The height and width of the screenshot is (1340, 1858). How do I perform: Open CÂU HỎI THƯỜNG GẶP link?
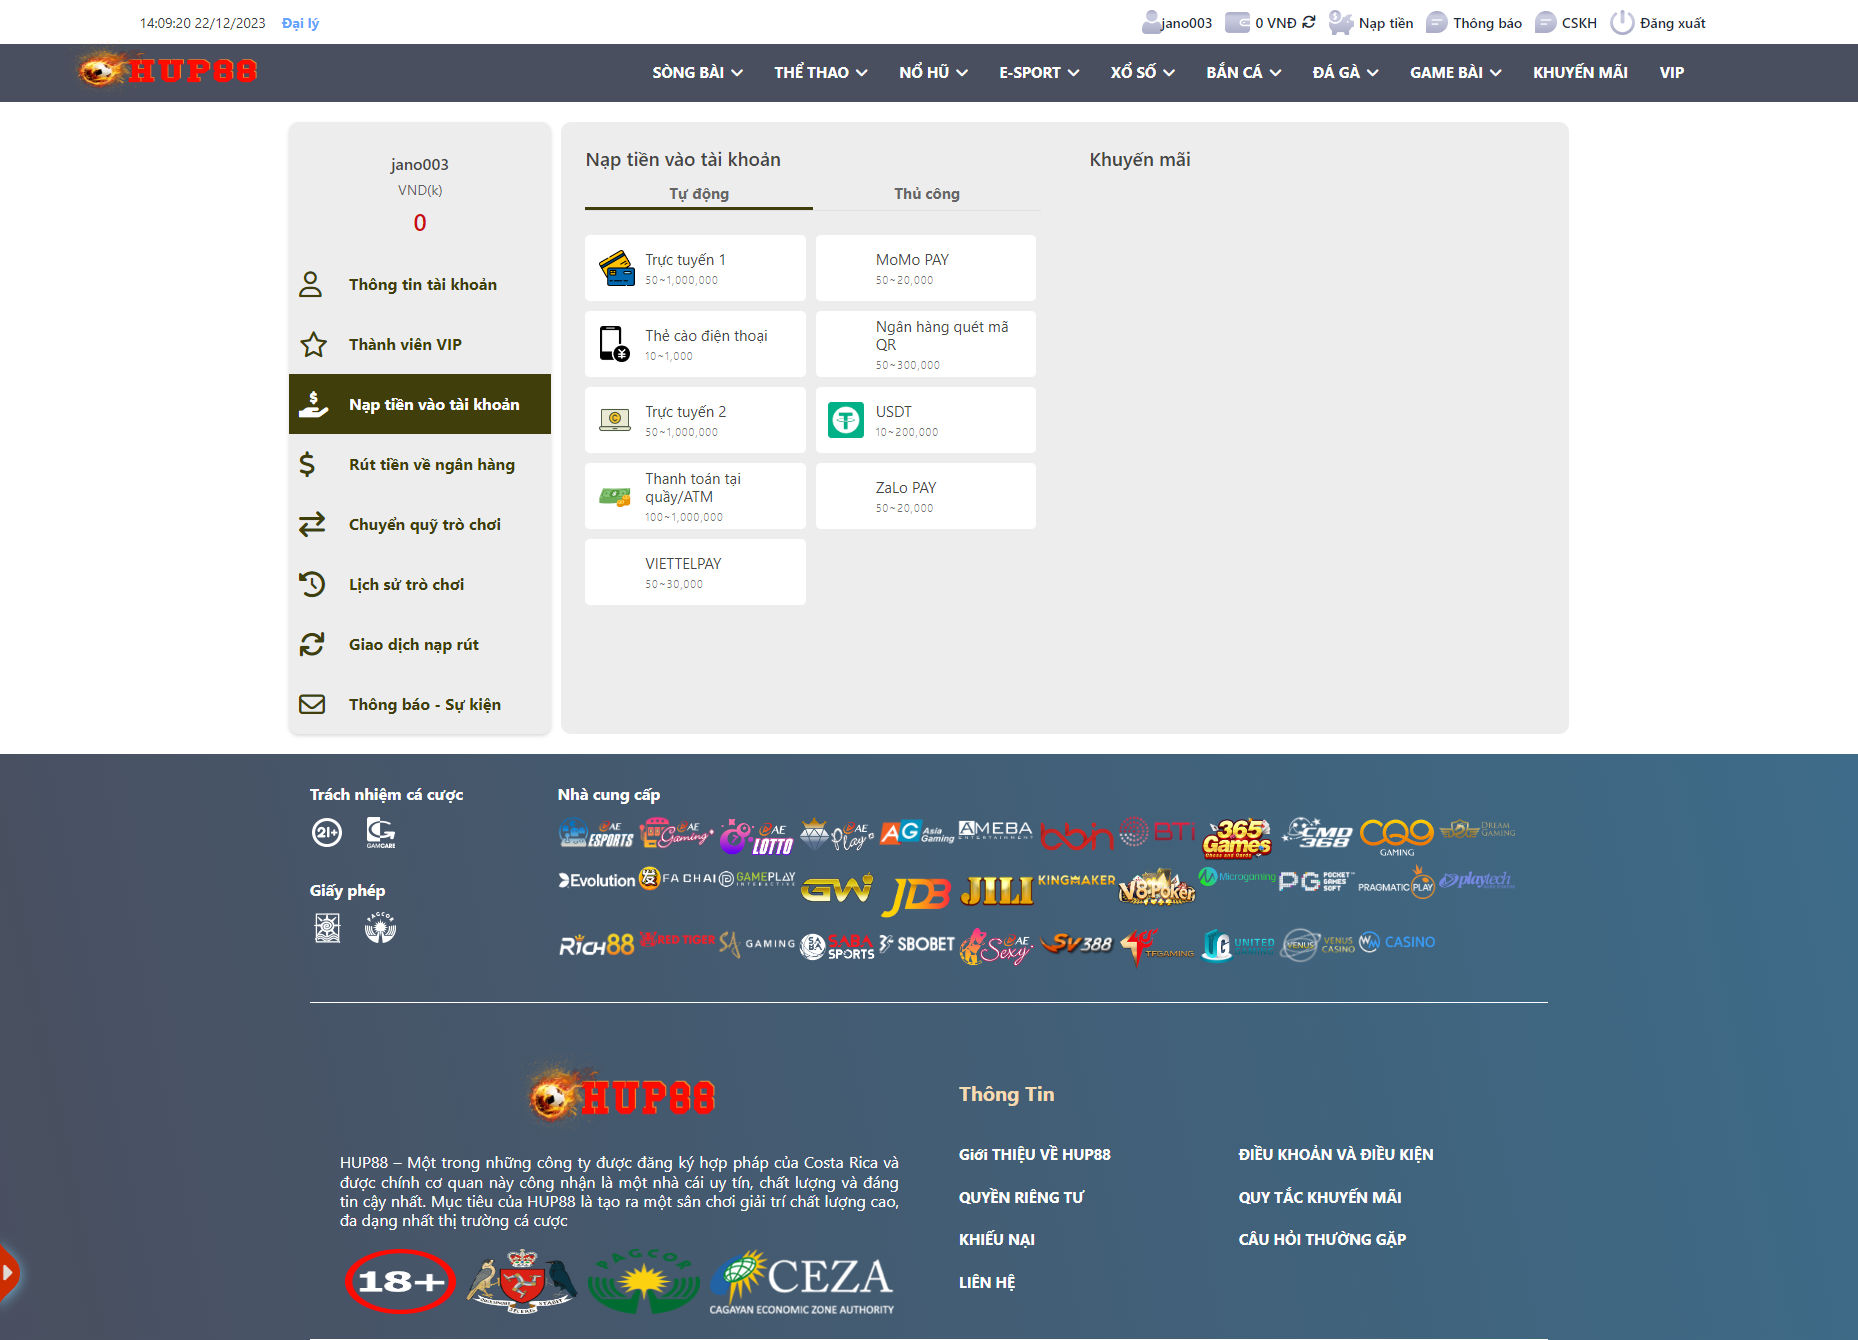tap(1322, 1239)
